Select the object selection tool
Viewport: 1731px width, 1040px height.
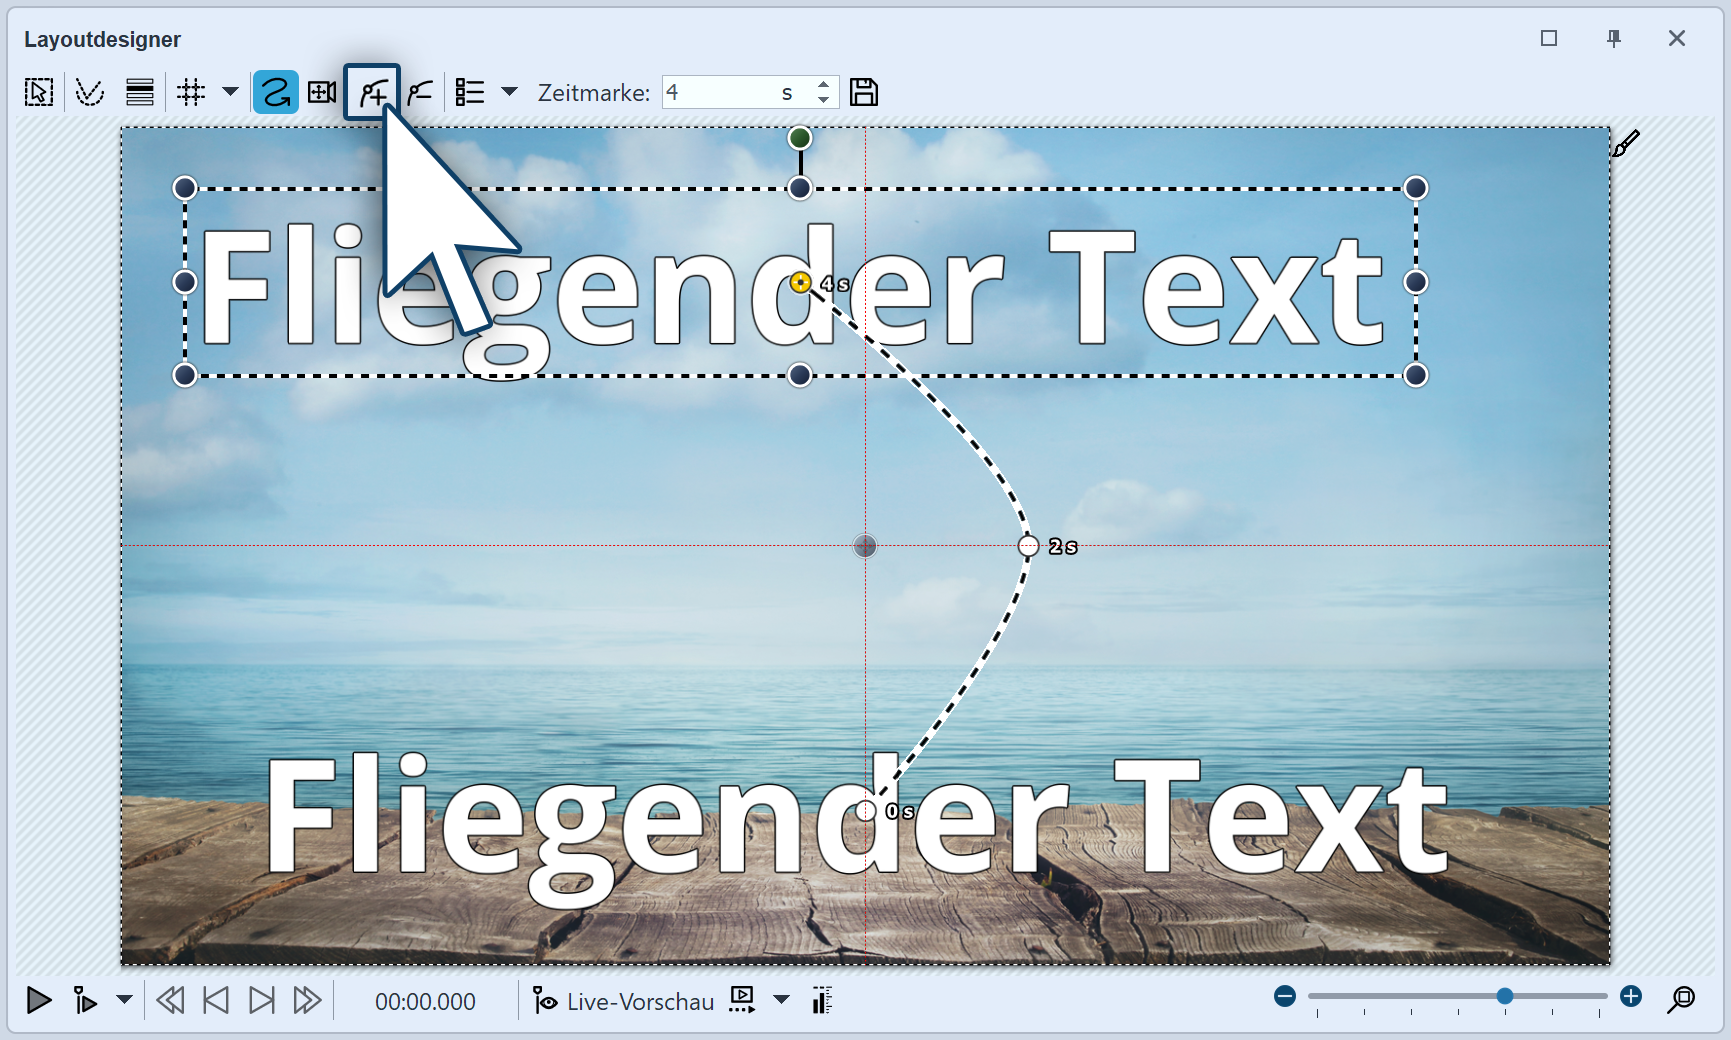tap(38, 91)
